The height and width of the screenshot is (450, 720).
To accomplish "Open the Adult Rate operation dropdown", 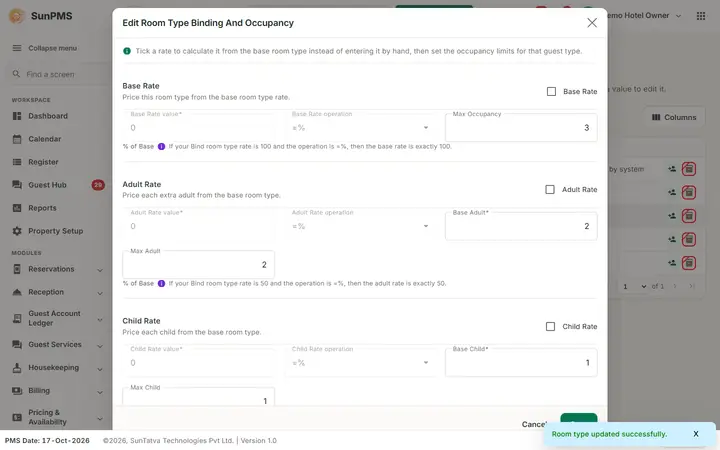I will click(360, 226).
